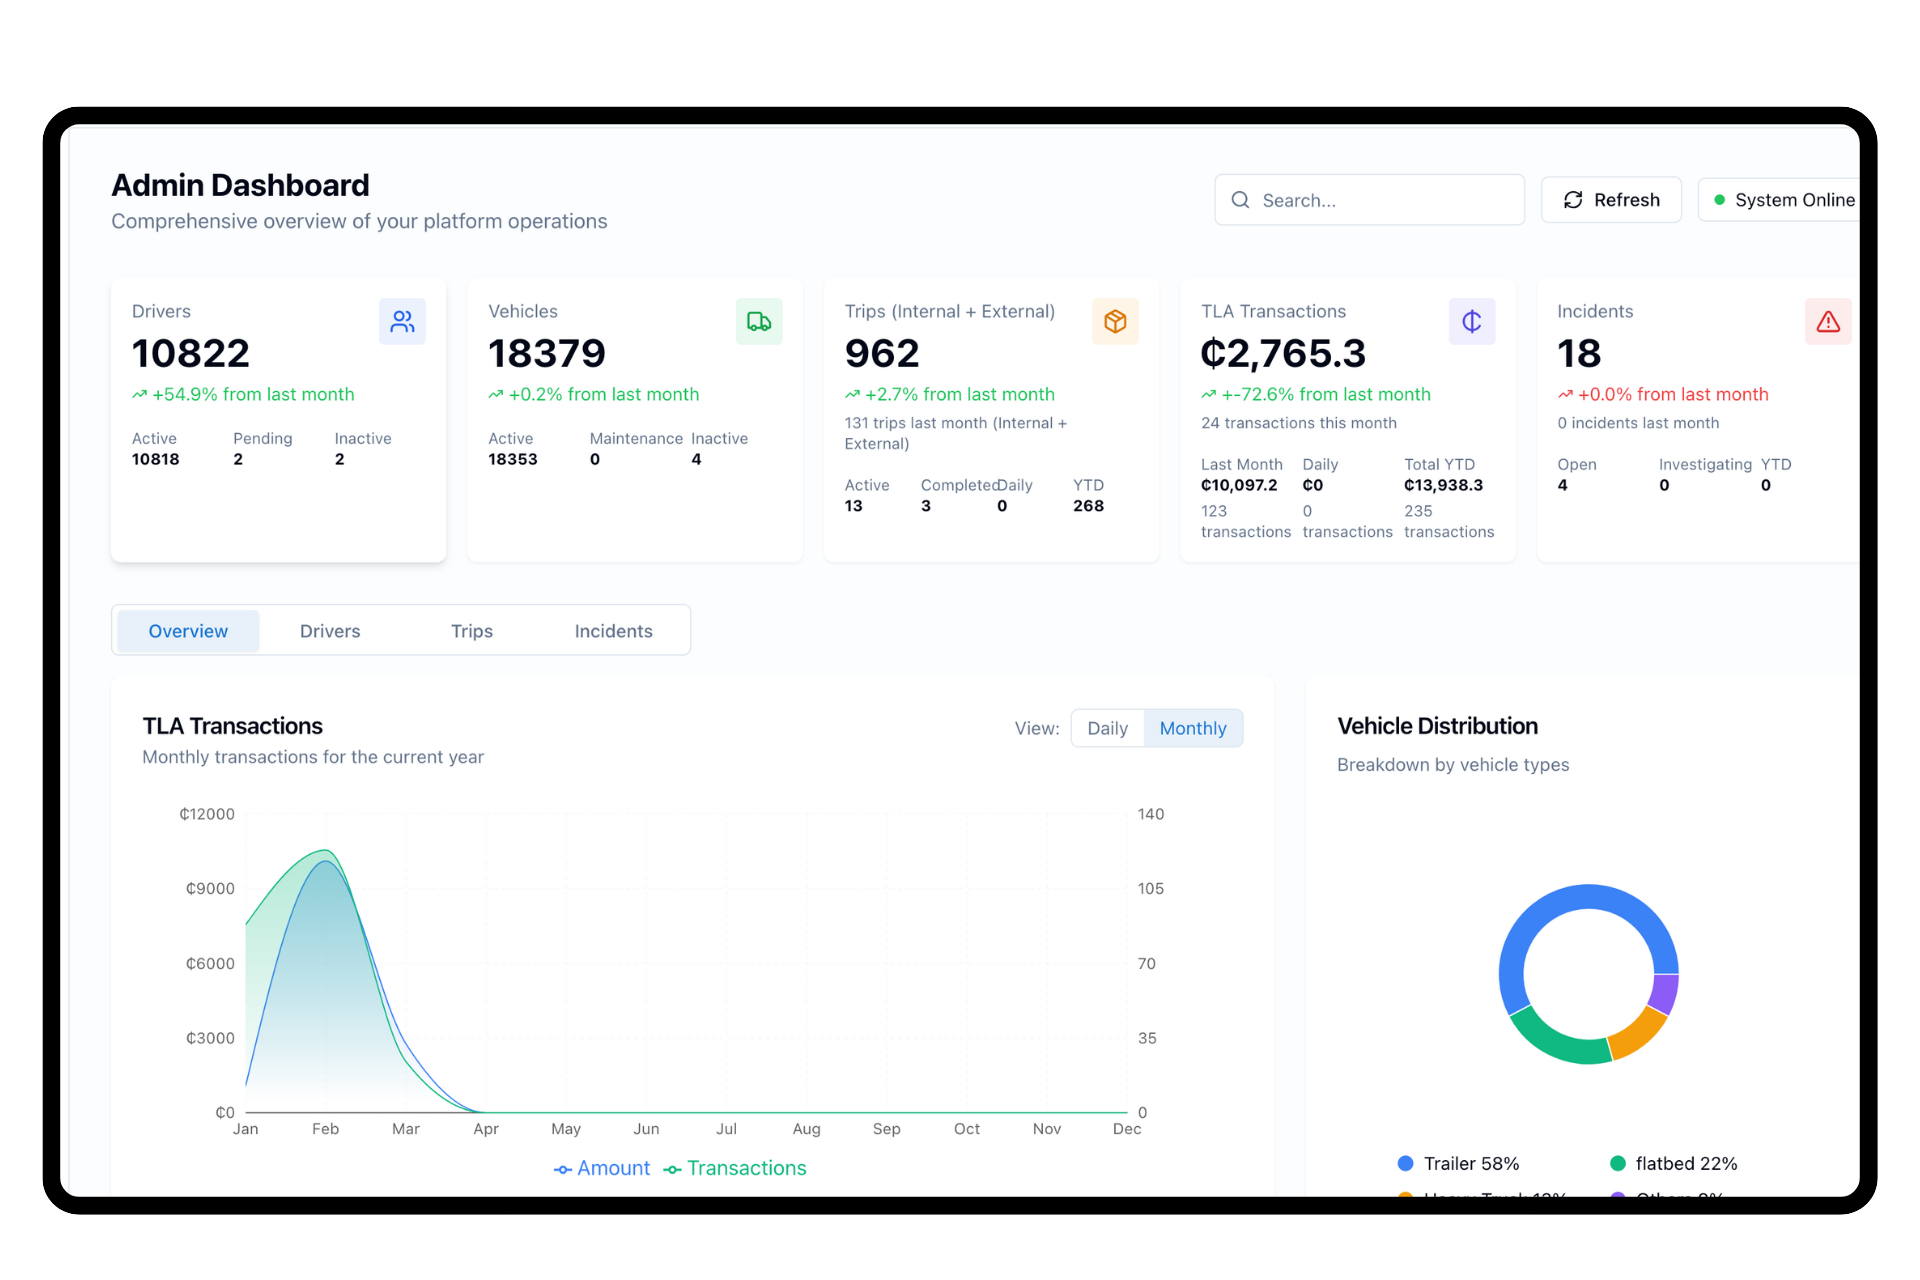Click the search magnifier icon
Screen dimensions: 1920x1280
[x=1240, y=200]
